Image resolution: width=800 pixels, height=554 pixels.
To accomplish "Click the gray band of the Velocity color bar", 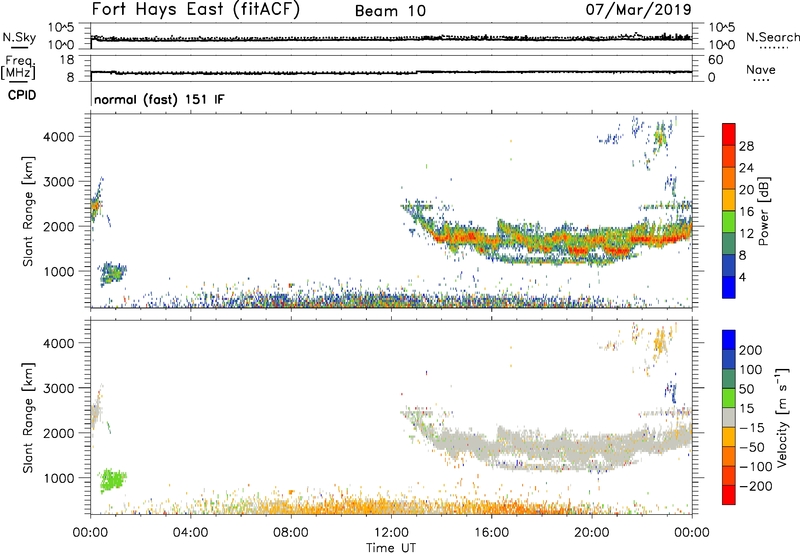I will click(x=729, y=418).
